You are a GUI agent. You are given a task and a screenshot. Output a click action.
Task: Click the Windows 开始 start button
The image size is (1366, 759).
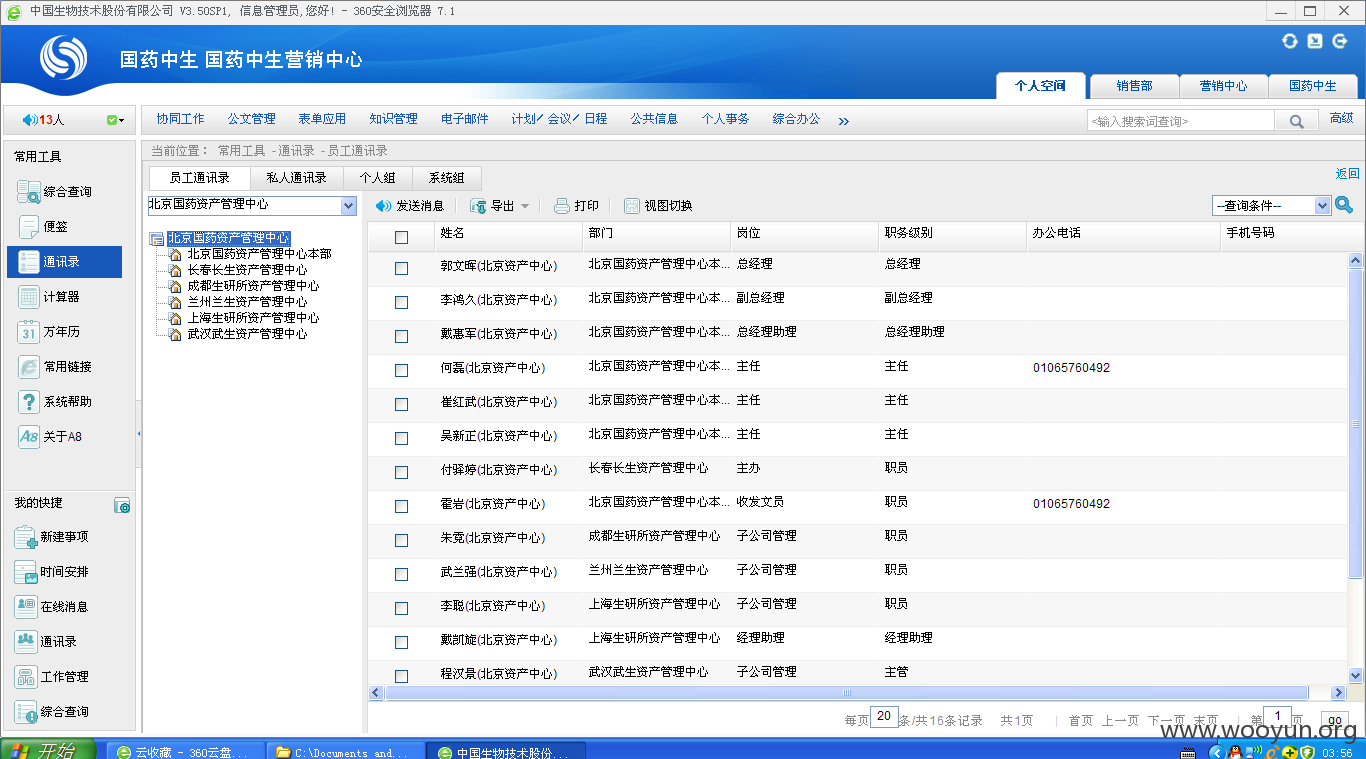(47, 751)
